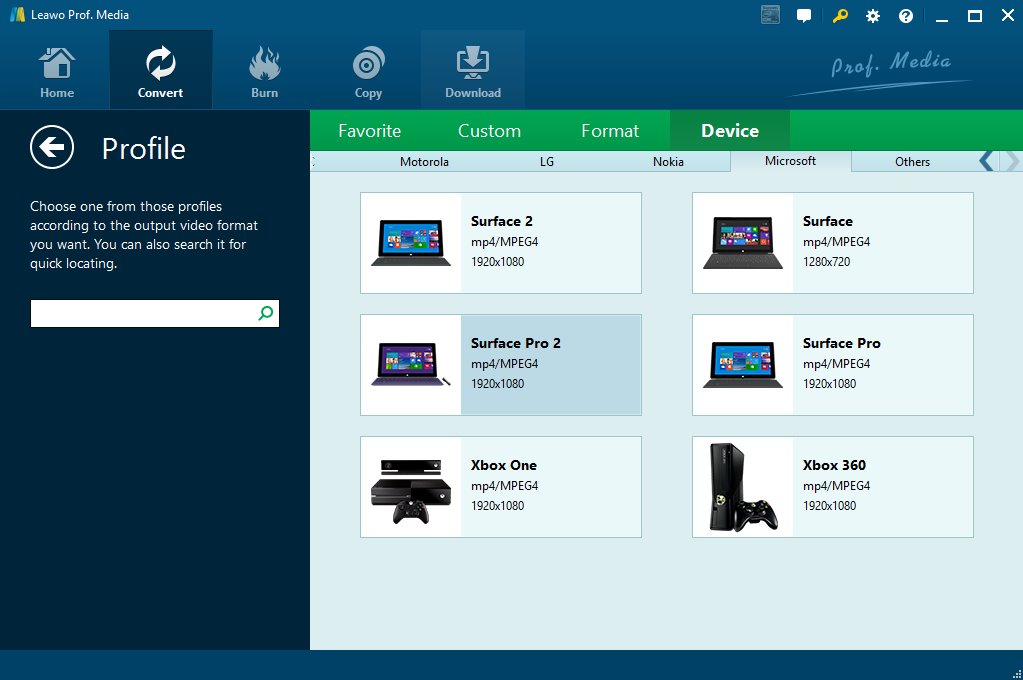The width and height of the screenshot is (1023, 680).
Task: Choose the Surface 1280x720 profile card
Action: tap(832, 243)
